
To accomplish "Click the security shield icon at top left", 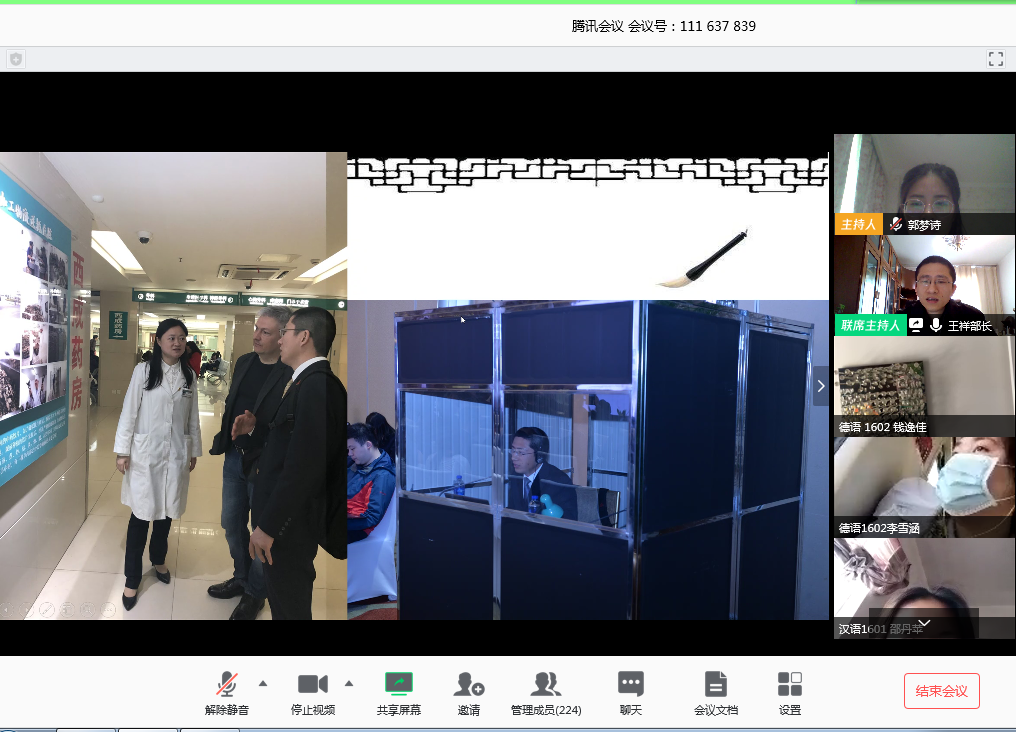I will click(15, 59).
